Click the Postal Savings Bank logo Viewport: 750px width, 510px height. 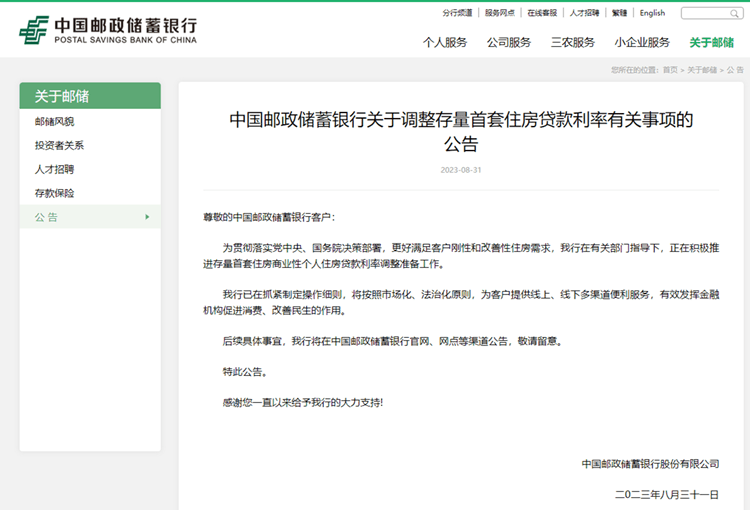pyautogui.click(x=108, y=29)
